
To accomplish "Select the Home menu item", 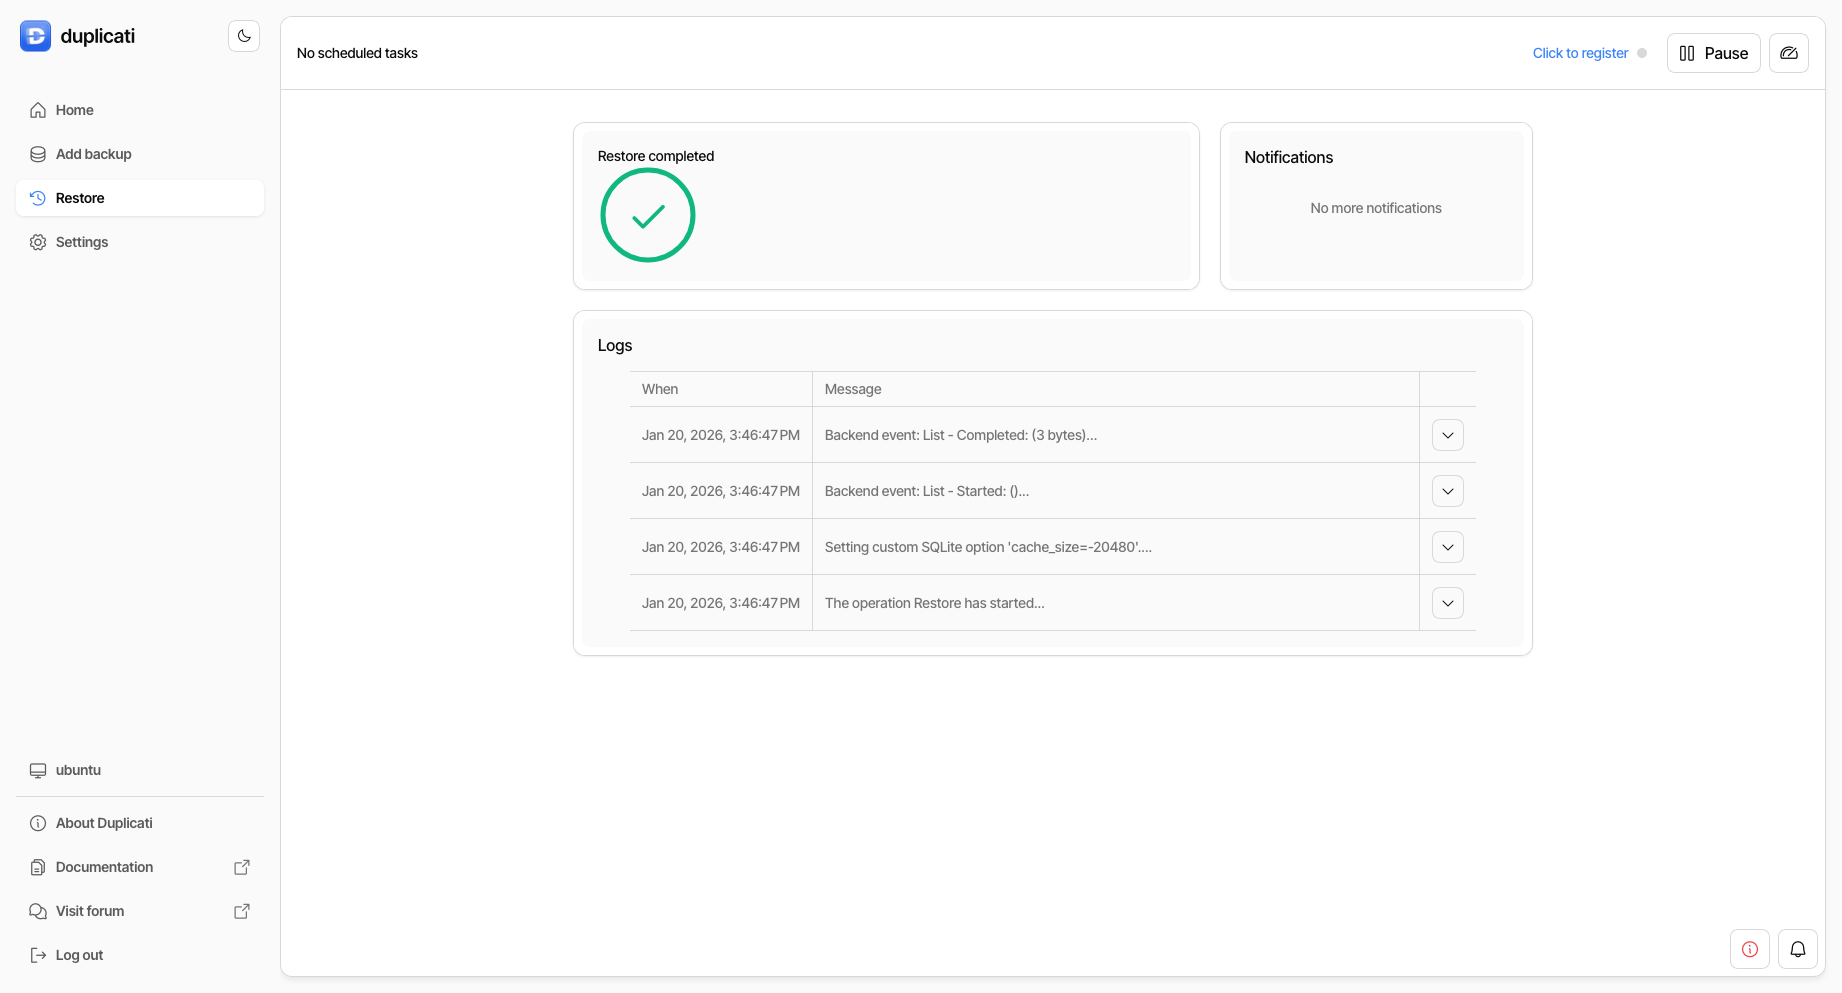I will pos(74,110).
